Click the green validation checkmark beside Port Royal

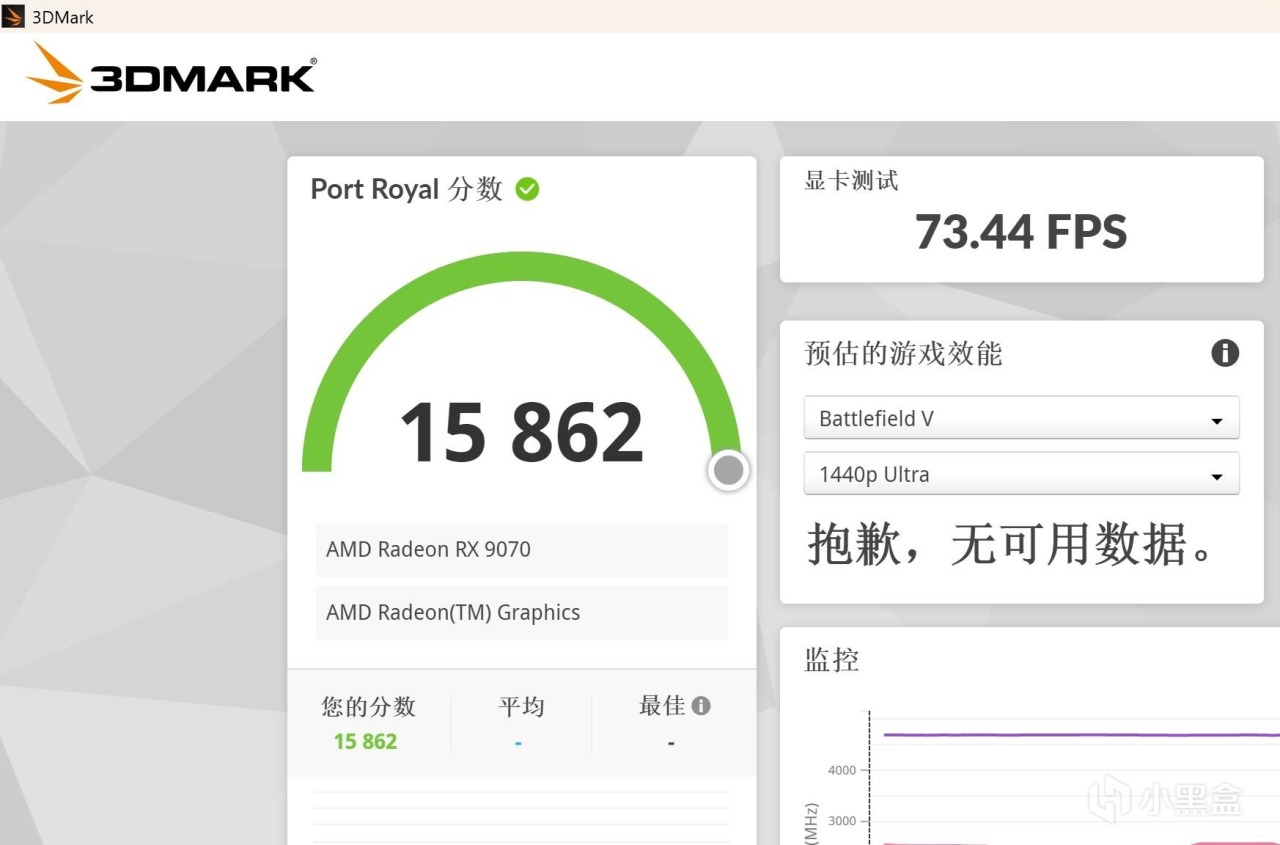[x=527, y=189]
